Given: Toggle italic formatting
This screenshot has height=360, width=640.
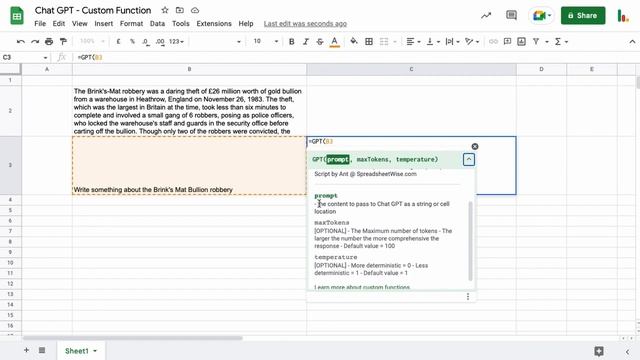Looking at the screenshot, I should pos(306,42).
